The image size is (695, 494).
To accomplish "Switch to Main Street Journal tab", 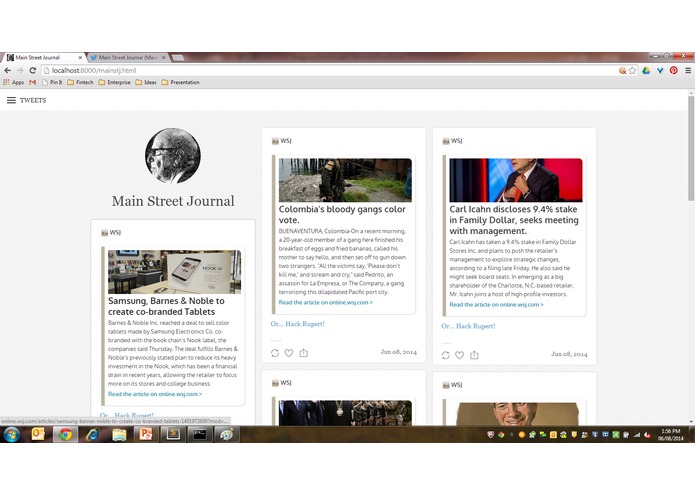I will pyautogui.click(x=42, y=58).
